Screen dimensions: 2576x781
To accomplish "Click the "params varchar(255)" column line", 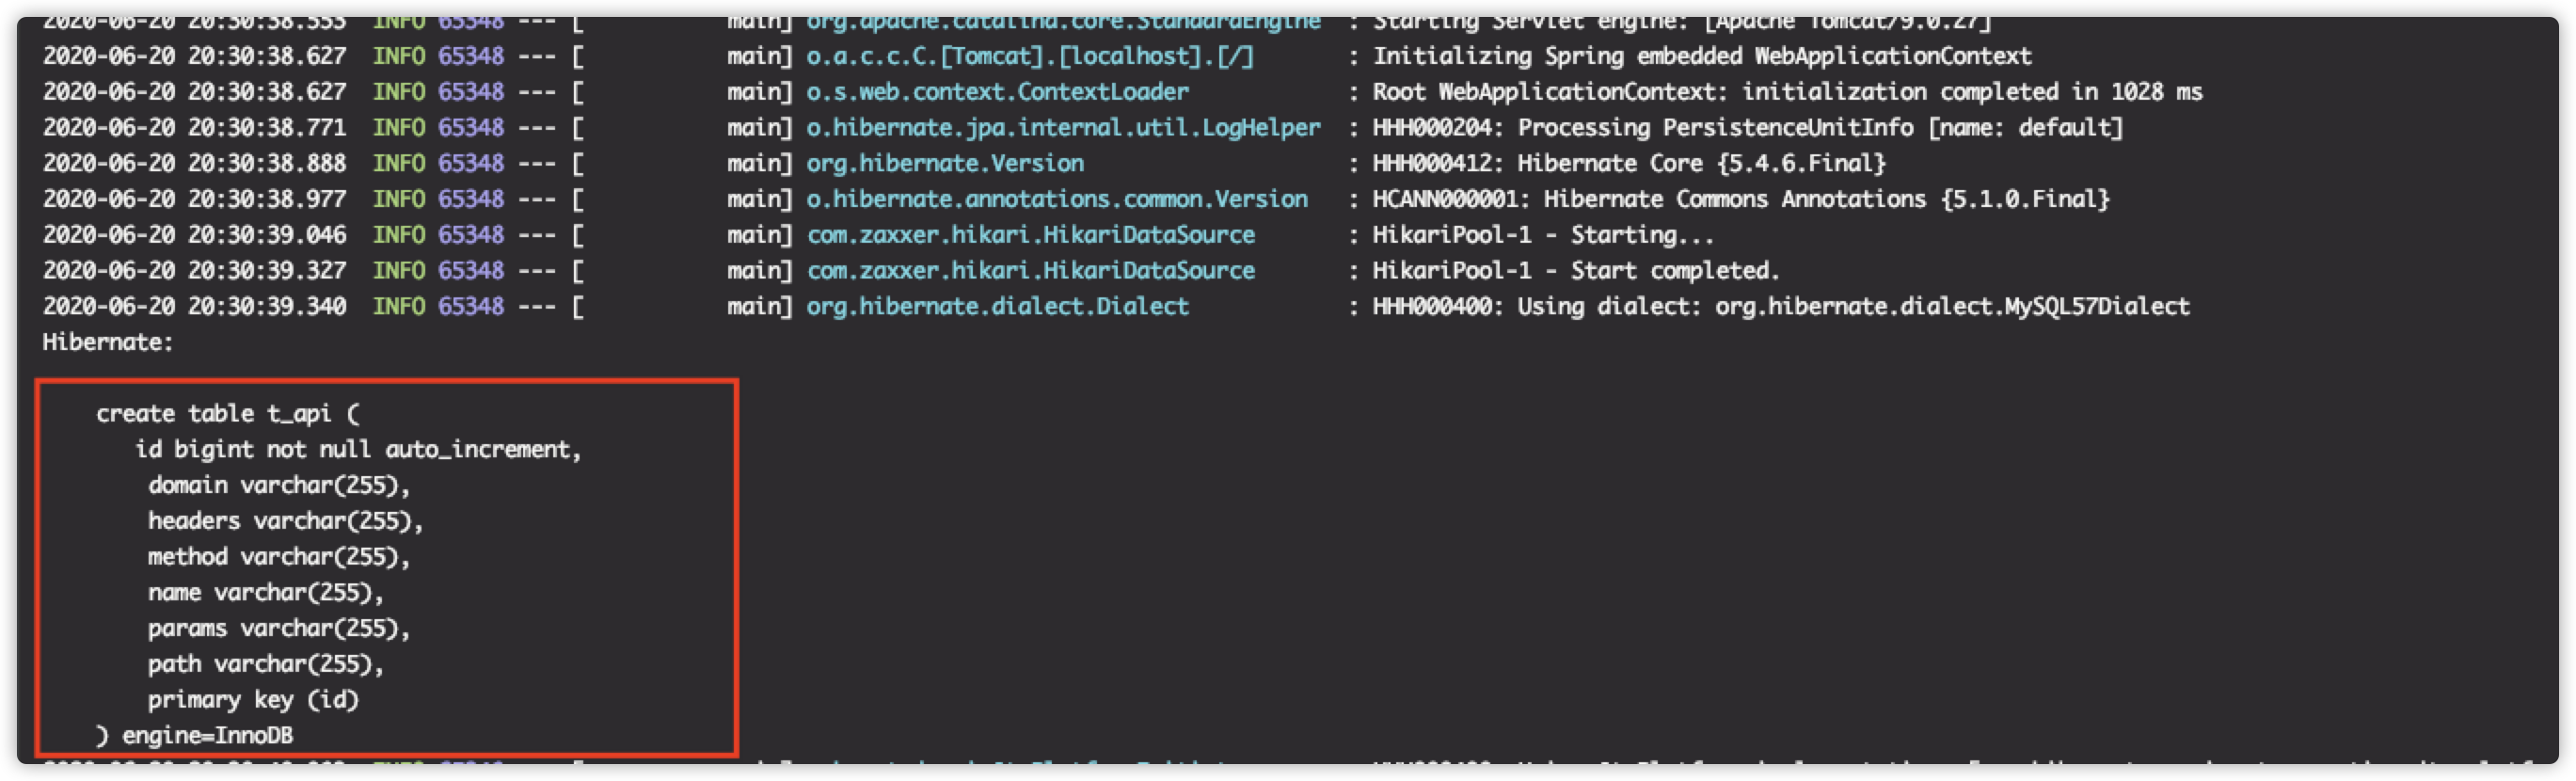I will (279, 628).
